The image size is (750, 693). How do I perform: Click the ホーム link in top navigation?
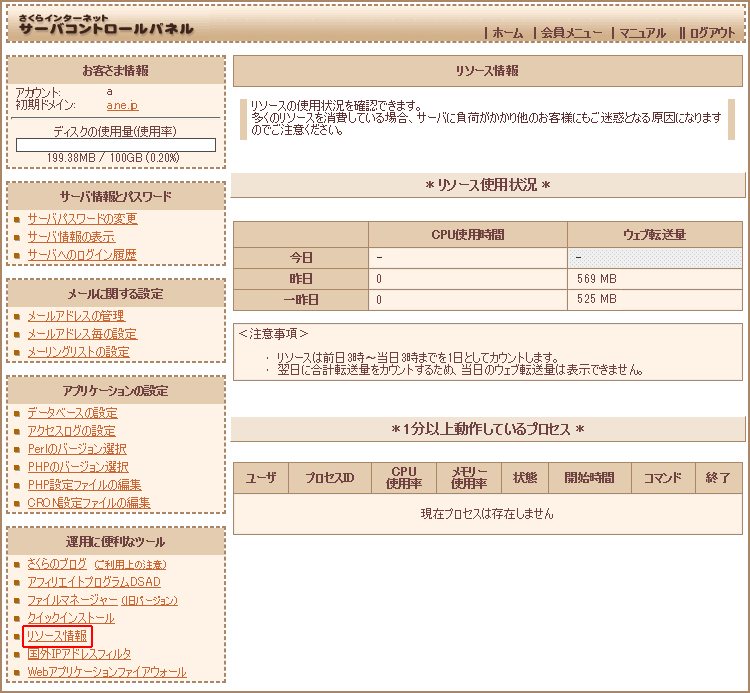(507, 33)
